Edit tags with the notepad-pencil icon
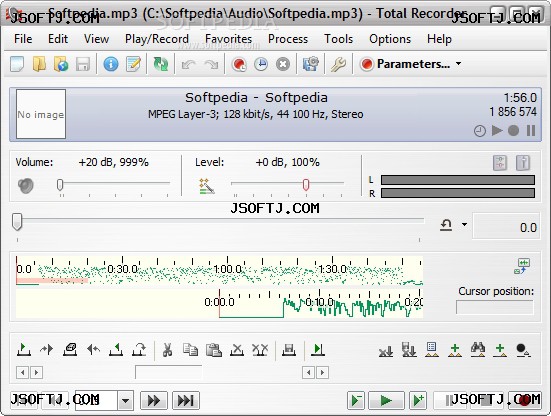This screenshot has height=416, width=551. (x=133, y=64)
